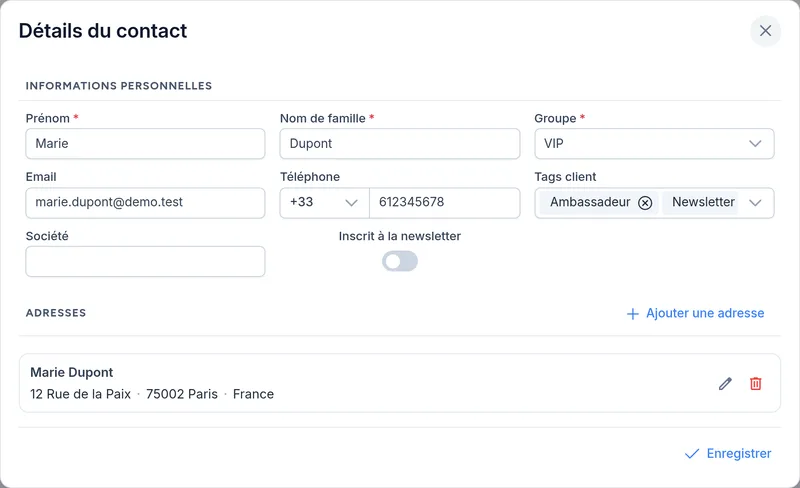800x488 pixels.
Task: Select the Ambassadeur tag chip label
Action: pos(590,202)
